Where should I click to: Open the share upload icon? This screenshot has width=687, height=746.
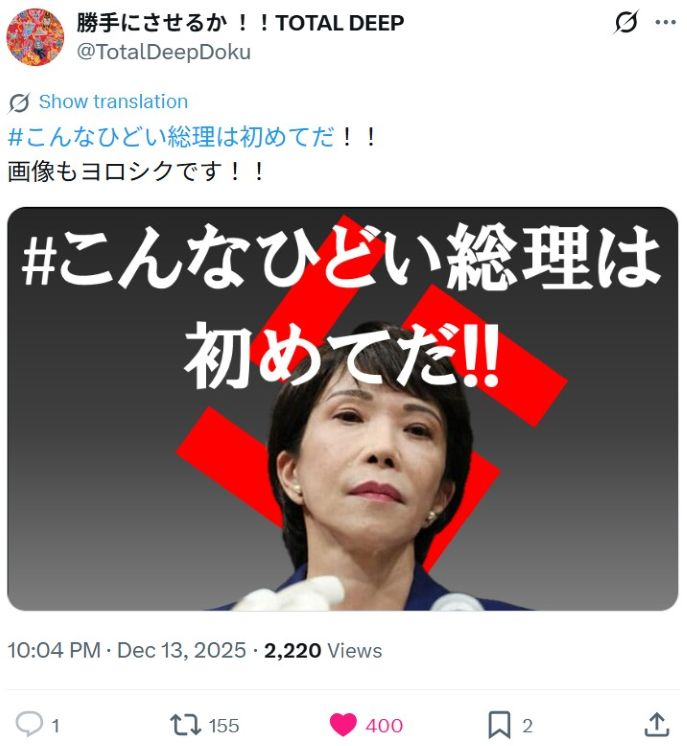pyautogui.click(x=657, y=724)
